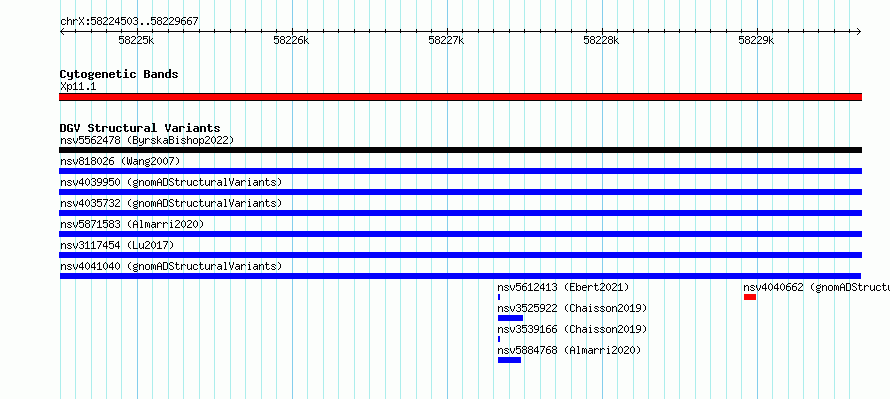The image size is (890, 399).
Task: Click the nsv5562478 black variant bar
Action: [x=460, y=150]
